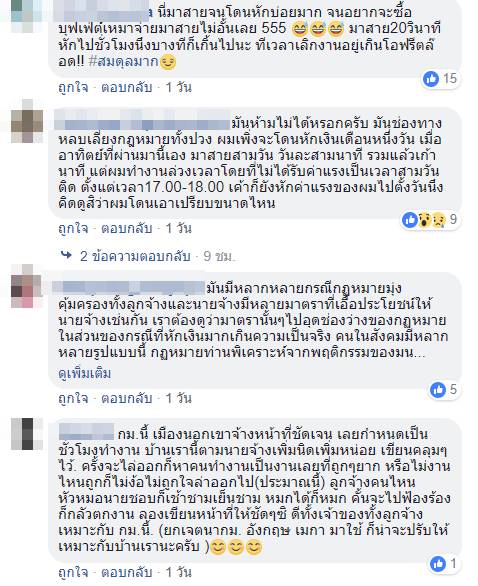Open the second commenter's profile picture
This screenshot has width=478, height=586.
[x=27, y=121]
